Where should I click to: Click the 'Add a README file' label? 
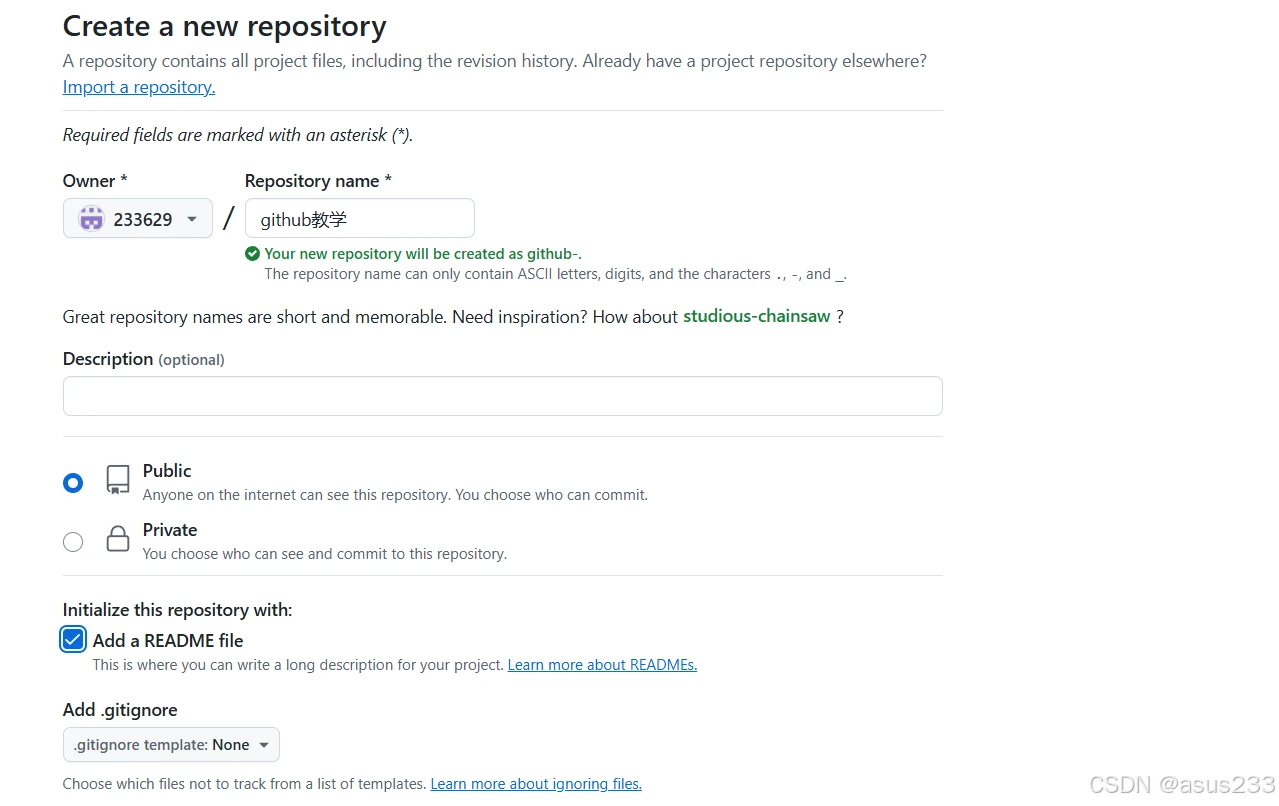168,641
